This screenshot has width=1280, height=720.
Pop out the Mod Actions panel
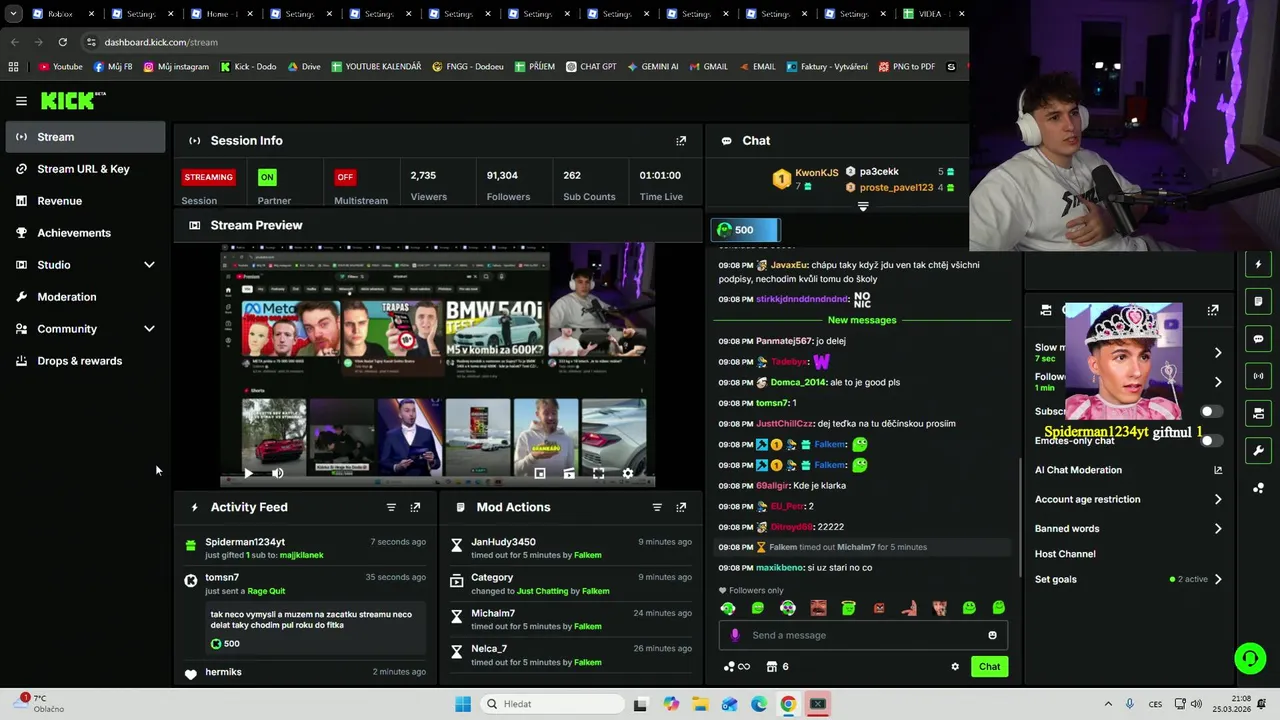click(x=681, y=507)
